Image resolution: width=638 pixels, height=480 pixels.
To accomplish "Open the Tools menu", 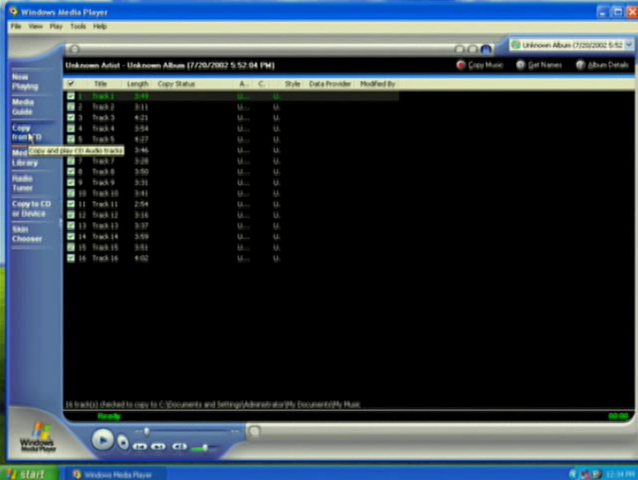I will click(78, 26).
